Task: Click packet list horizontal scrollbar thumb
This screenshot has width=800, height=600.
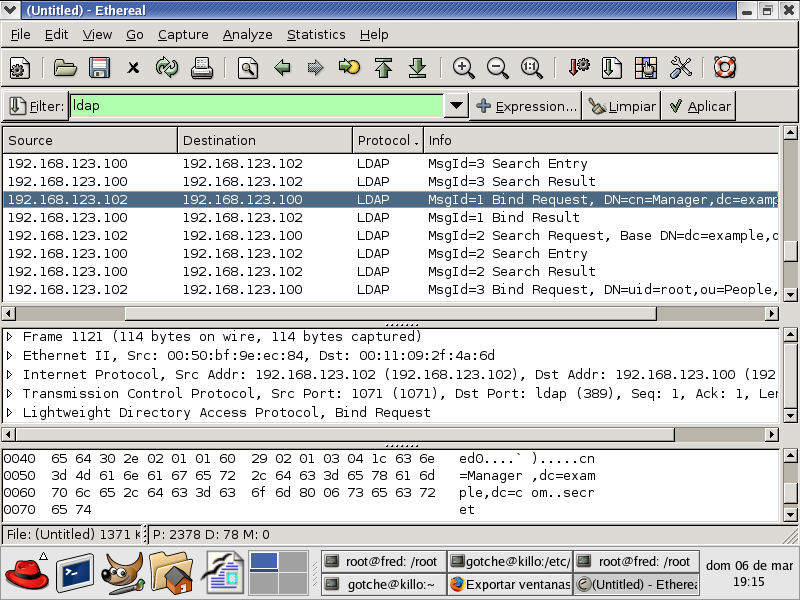Action: pyautogui.click(x=390, y=313)
